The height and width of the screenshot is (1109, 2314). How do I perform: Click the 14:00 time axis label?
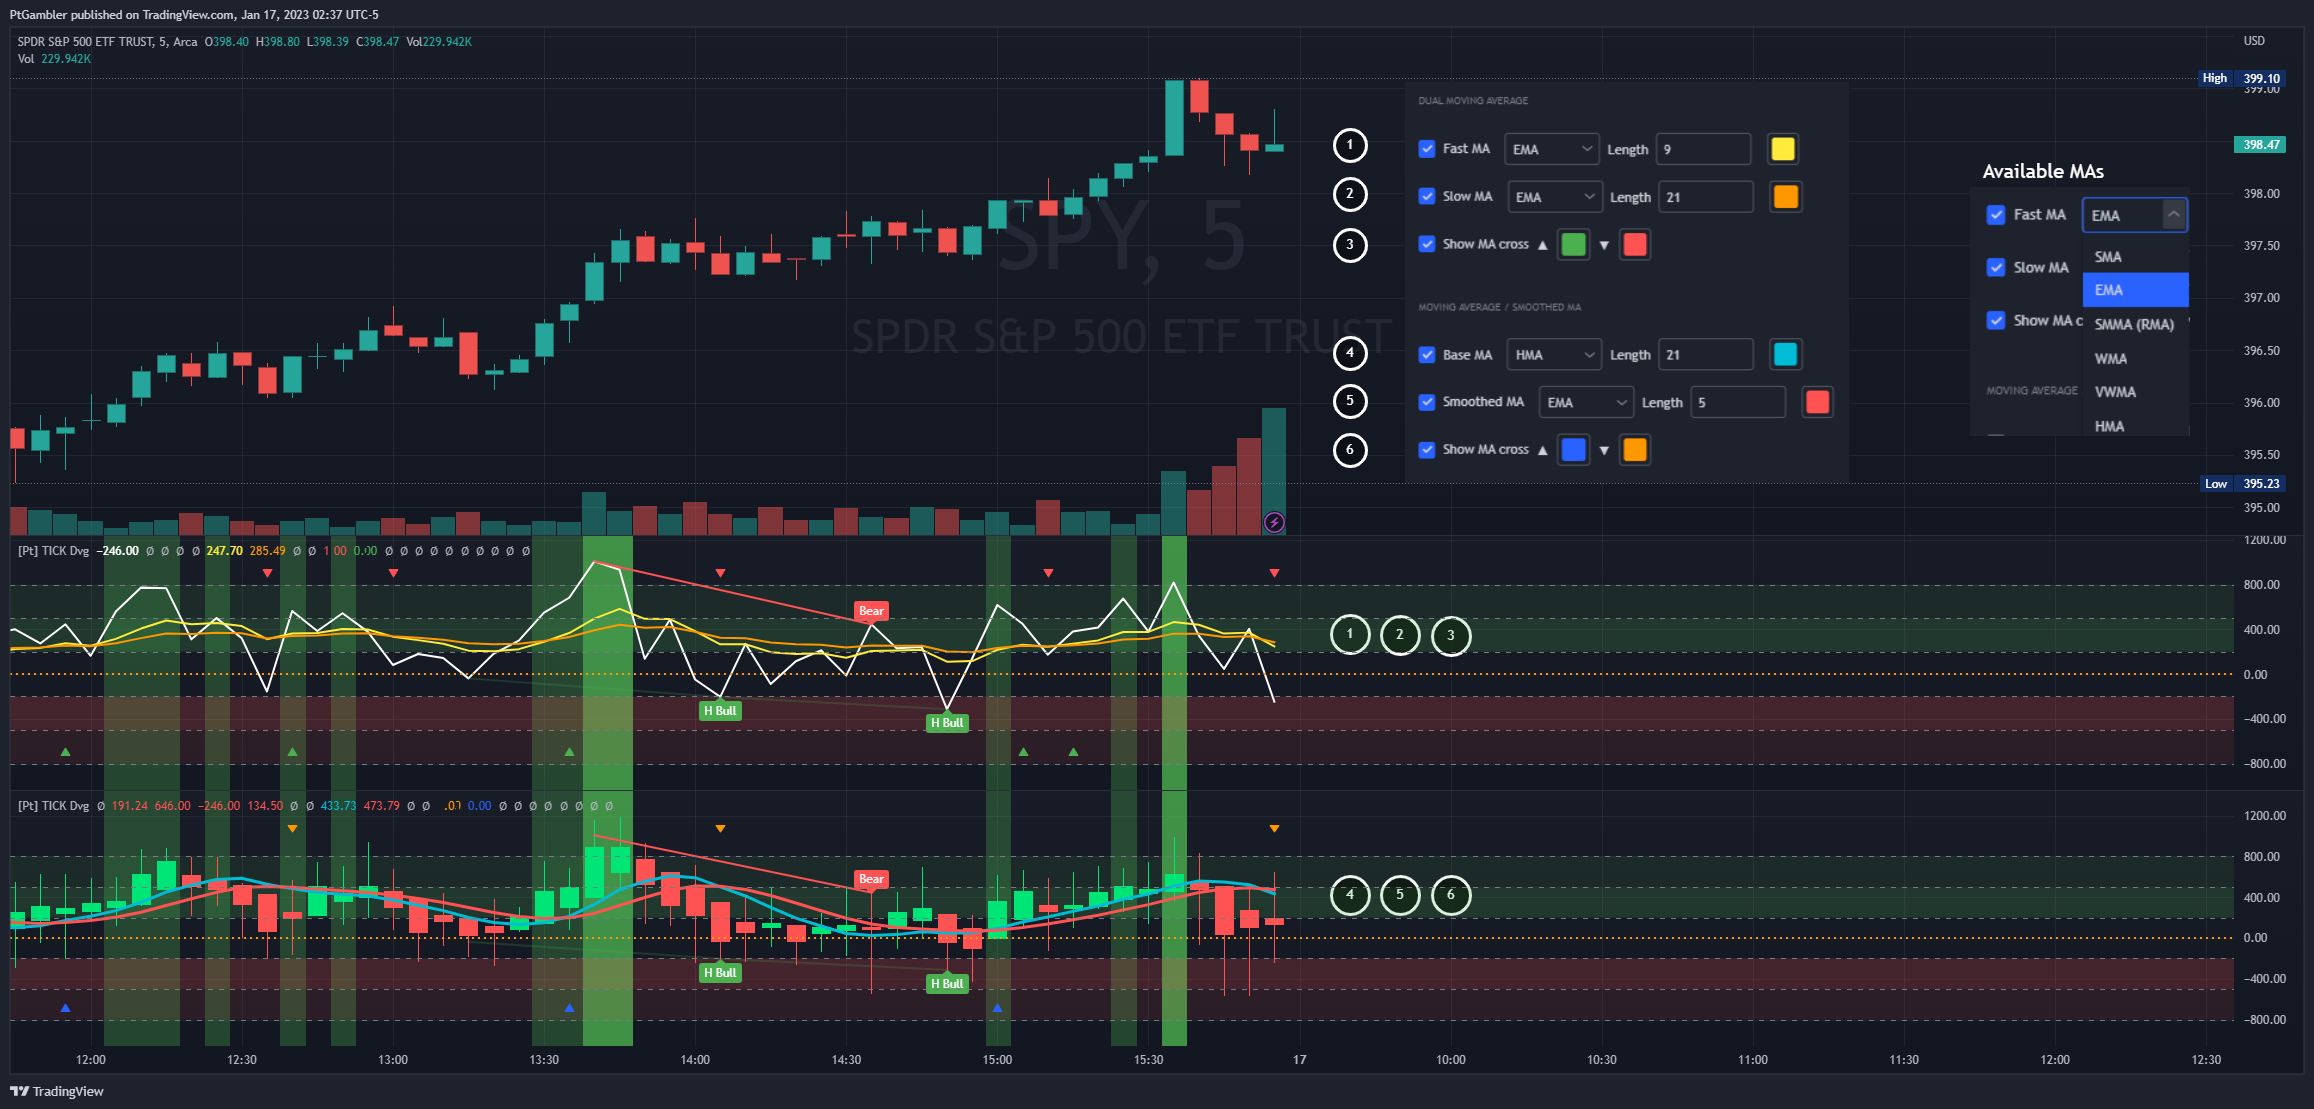pyautogui.click(x=695, y=1060)
